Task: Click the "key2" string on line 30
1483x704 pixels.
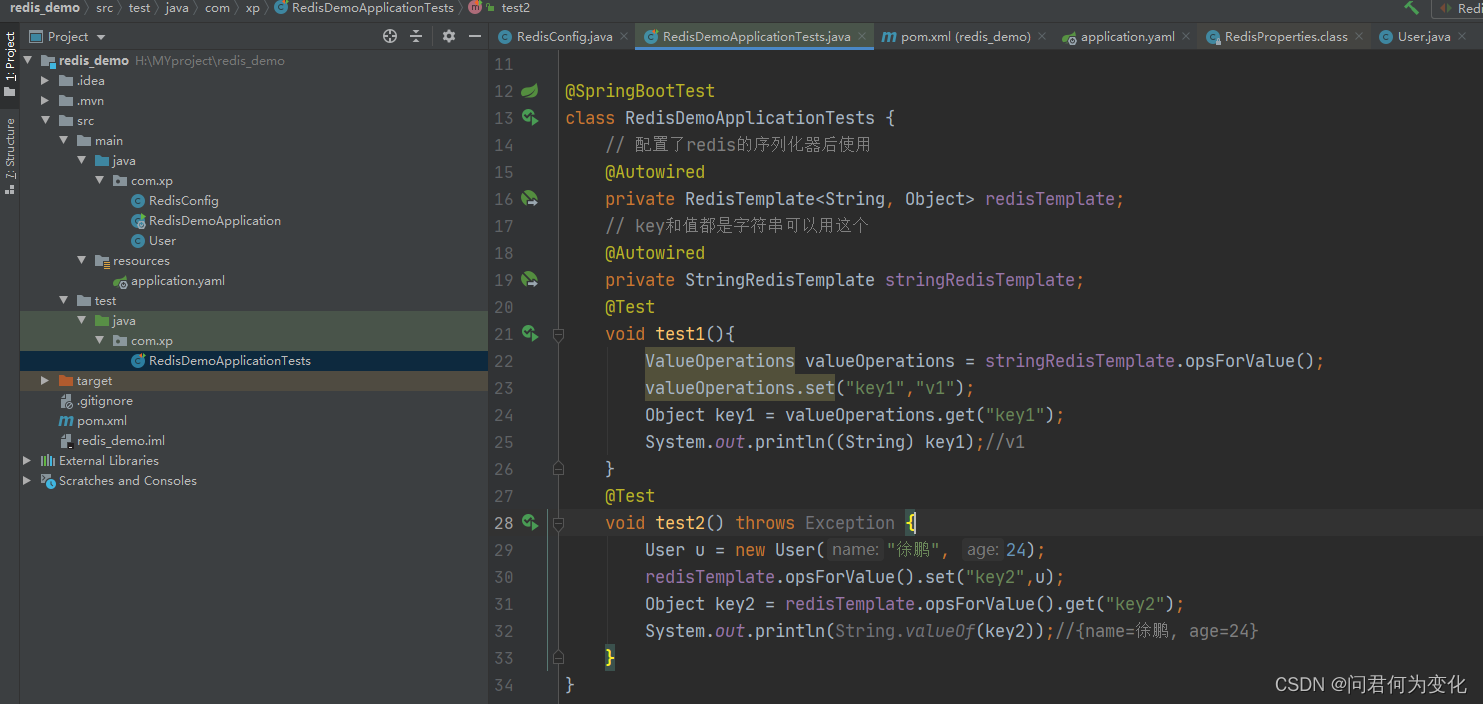Action: [995, 577]
